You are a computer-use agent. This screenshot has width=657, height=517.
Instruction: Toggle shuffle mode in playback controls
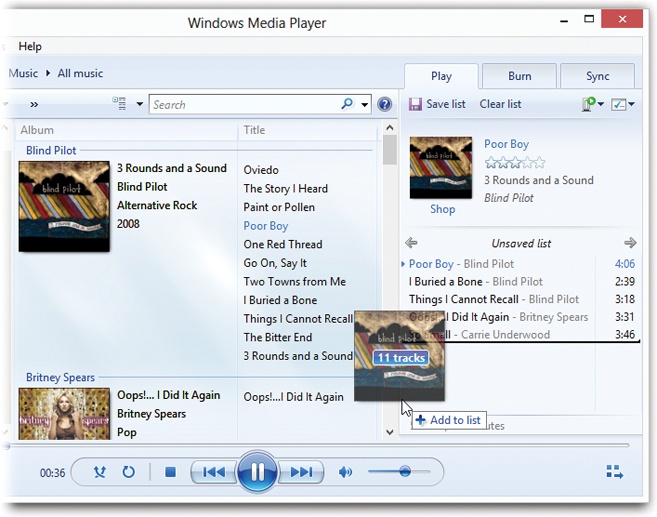click(100, 472)
